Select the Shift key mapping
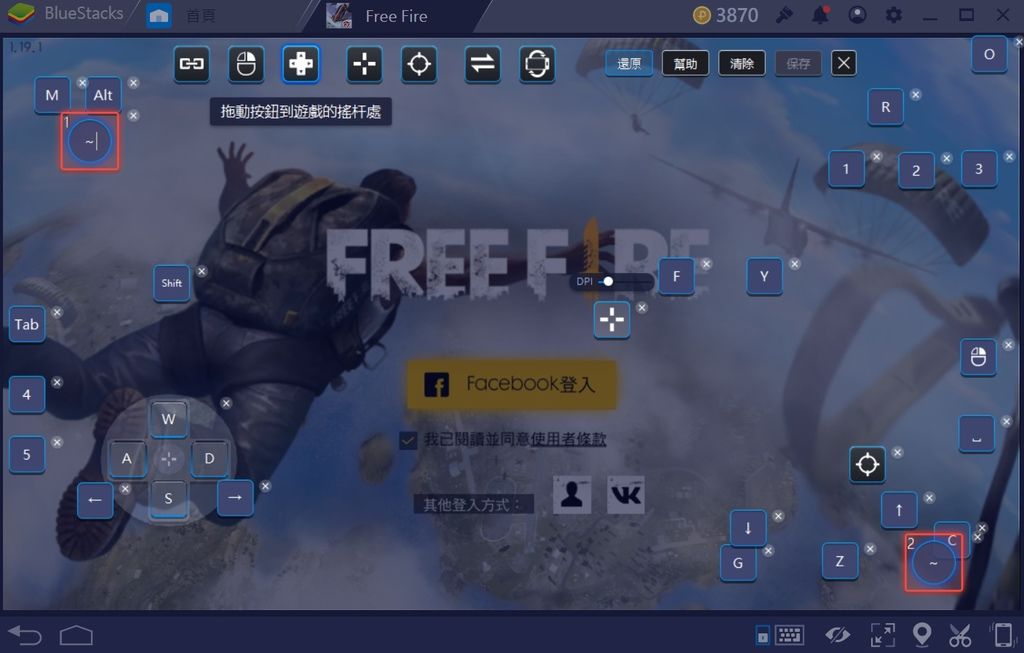Screen dimensions: 1024x653 (x=172, y=283)
